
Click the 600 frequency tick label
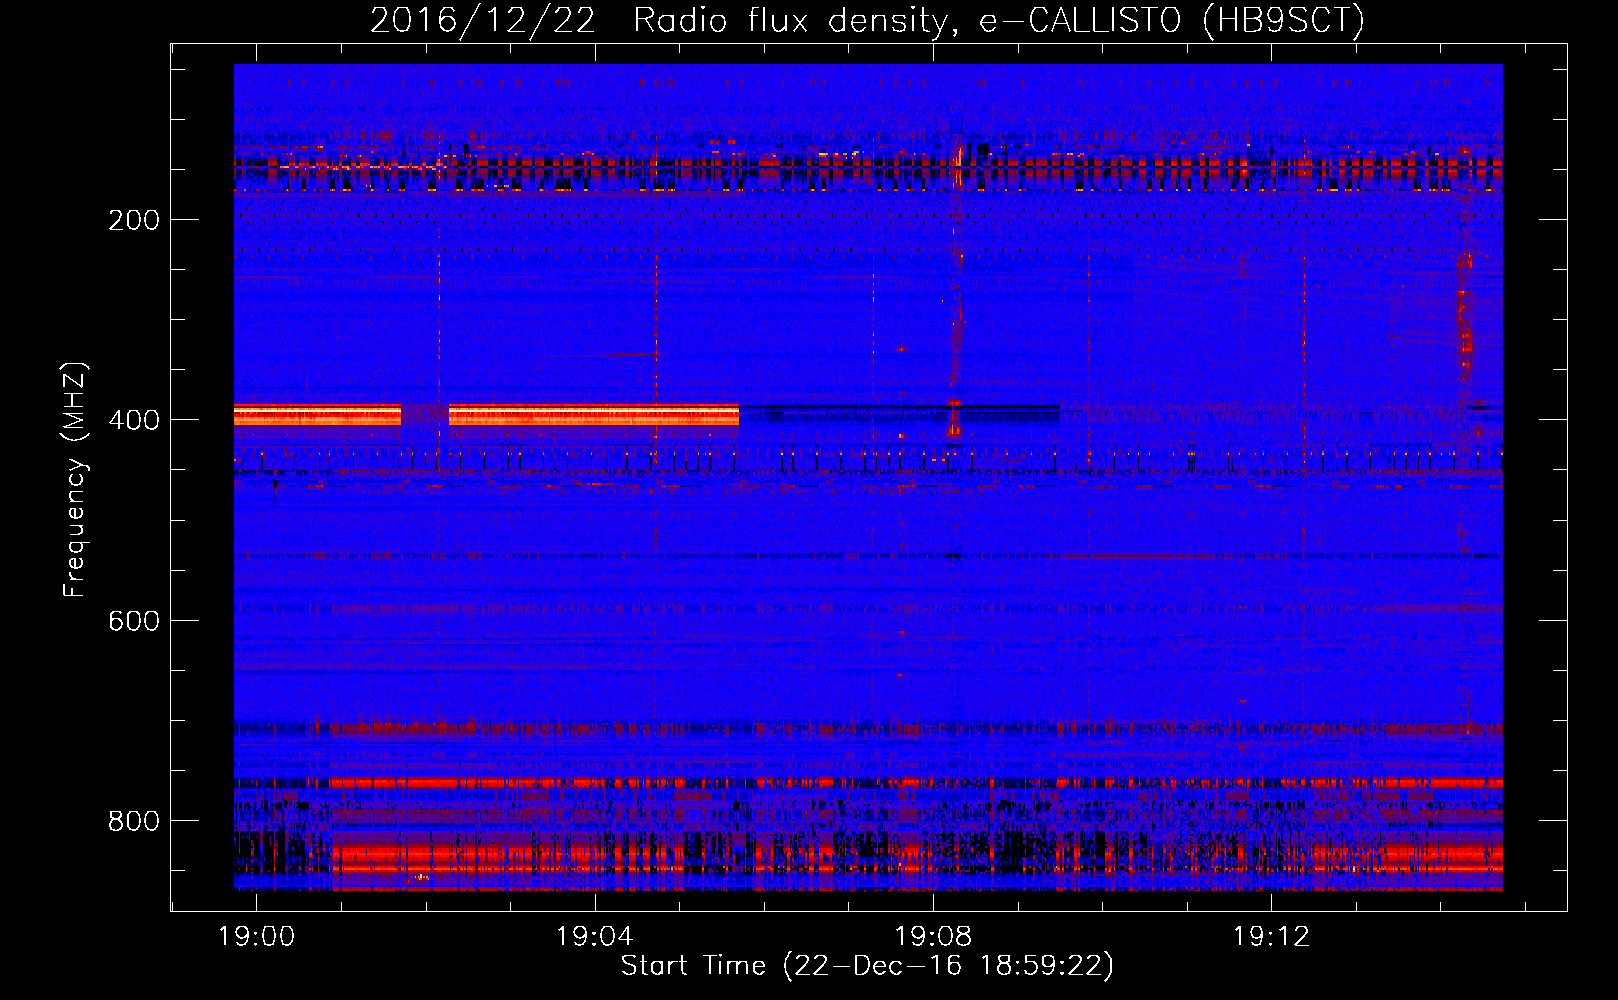(134, 621)
